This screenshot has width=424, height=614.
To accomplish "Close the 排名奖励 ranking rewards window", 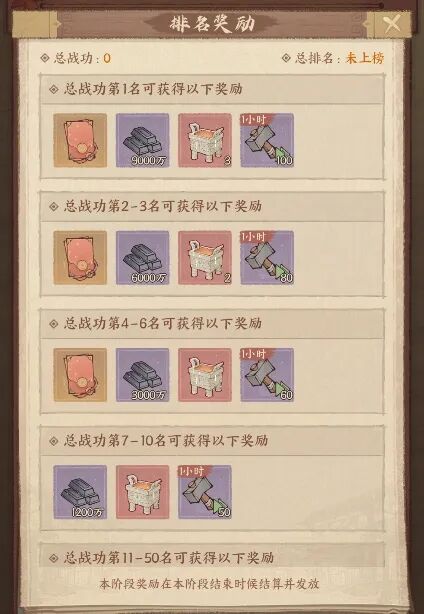I will point(392,24).
